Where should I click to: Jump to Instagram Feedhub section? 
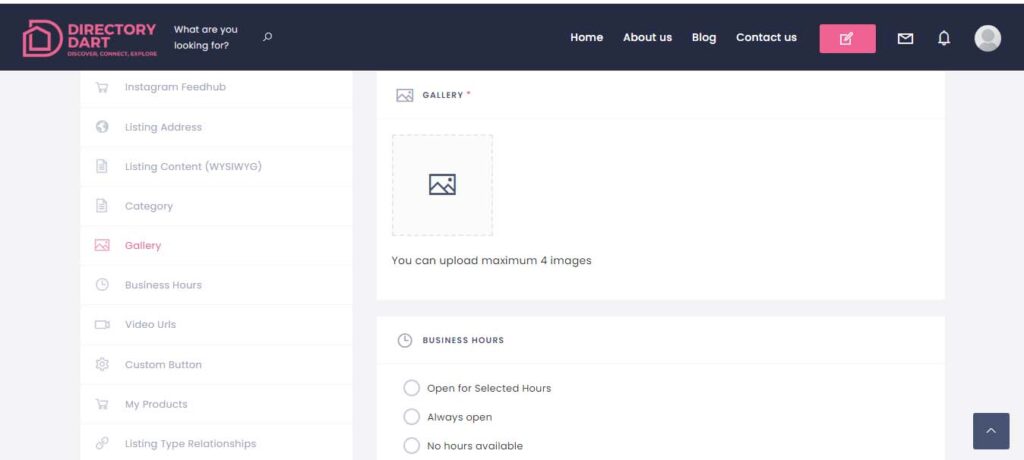click(175, 87)
